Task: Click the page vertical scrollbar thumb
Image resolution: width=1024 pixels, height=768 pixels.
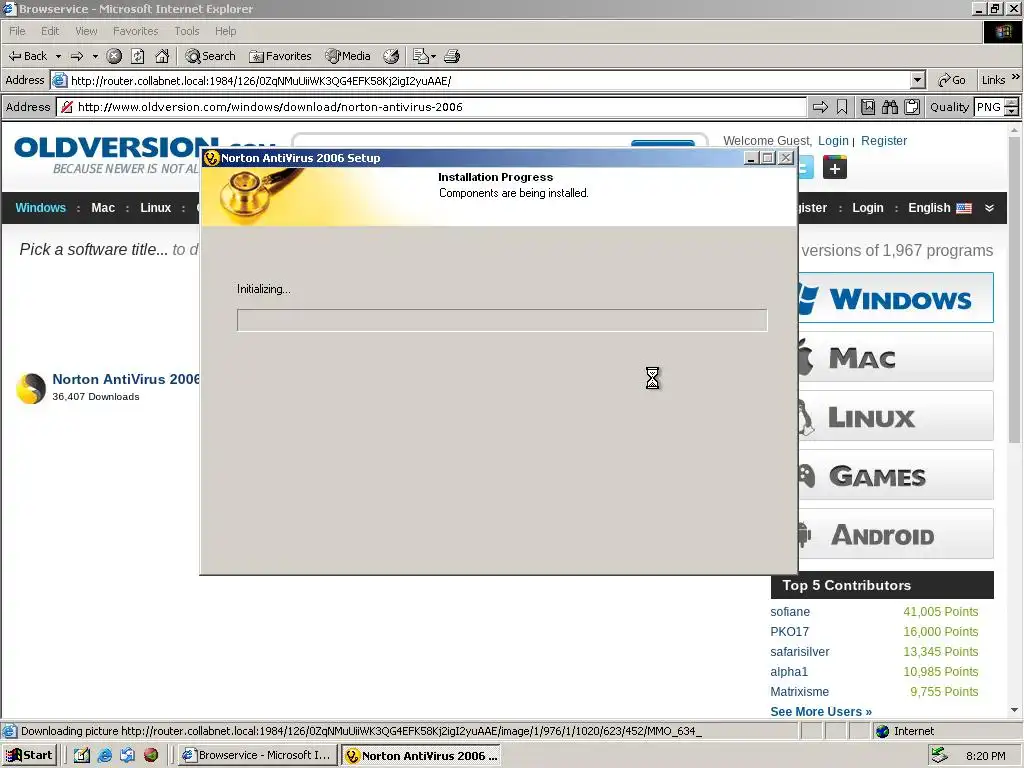Action: pos(1014,291)
